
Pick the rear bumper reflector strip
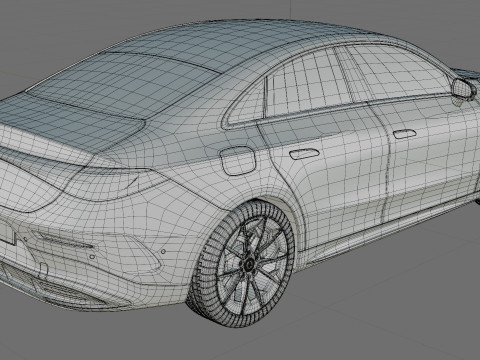[66, 241]
